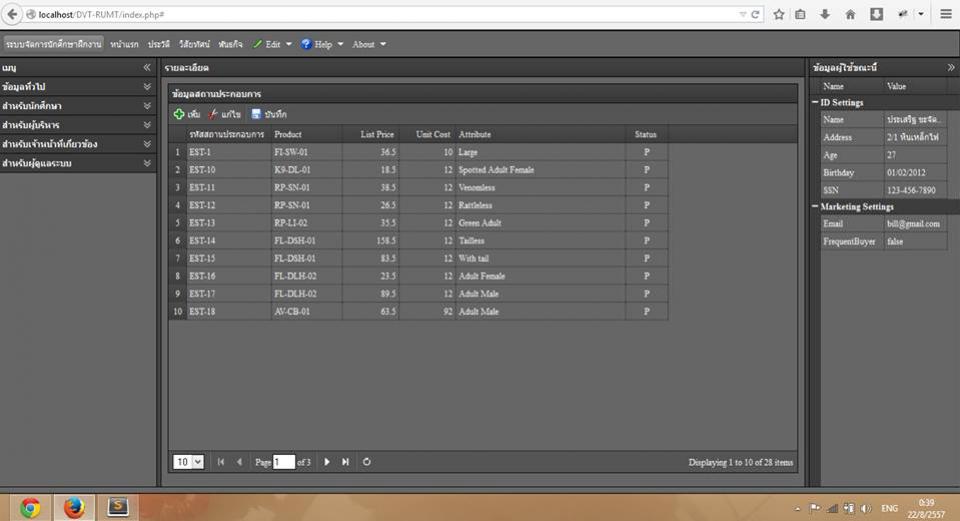Screen dimensions: 960x521
Task: Sort by Product column header
Action: point(307,134)
